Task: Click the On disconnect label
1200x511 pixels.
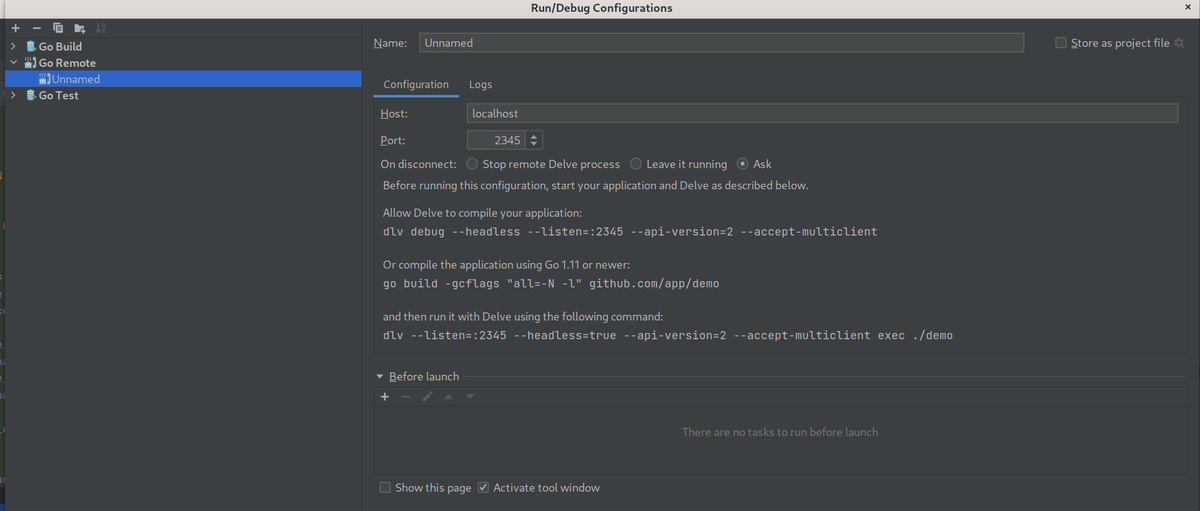Action: coord(419,164)
